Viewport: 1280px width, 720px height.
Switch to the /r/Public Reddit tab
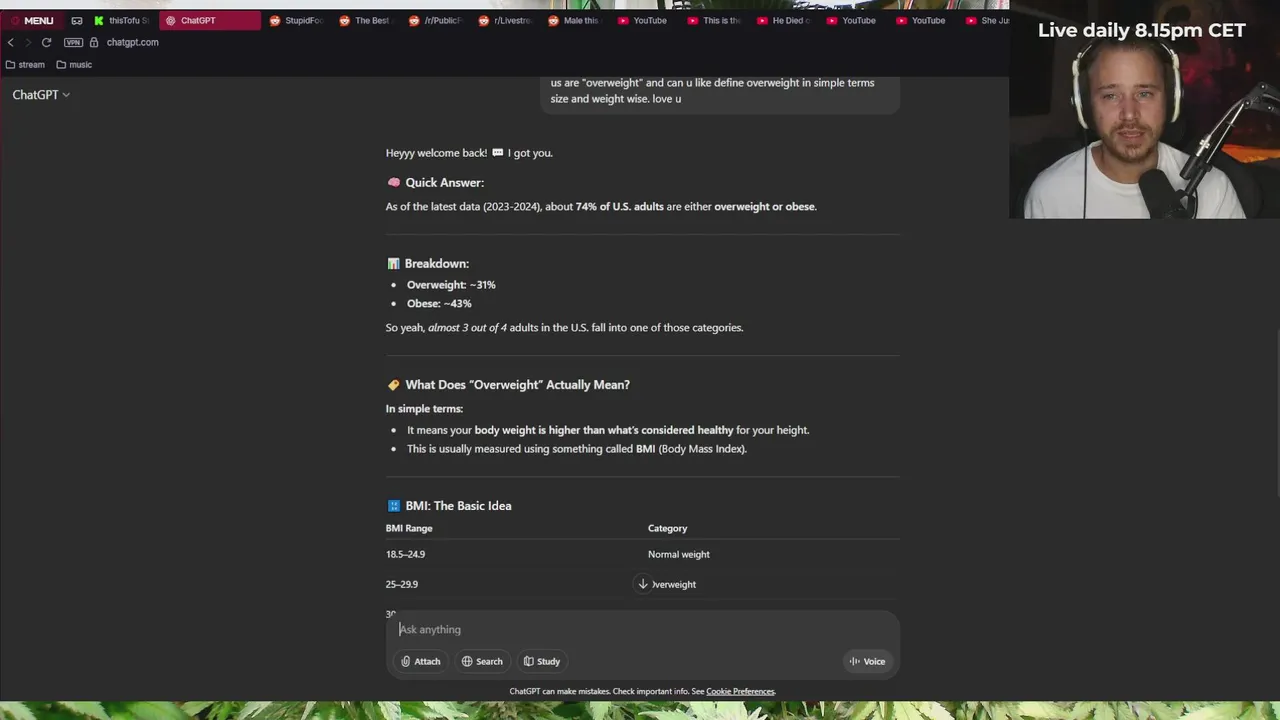435,20
